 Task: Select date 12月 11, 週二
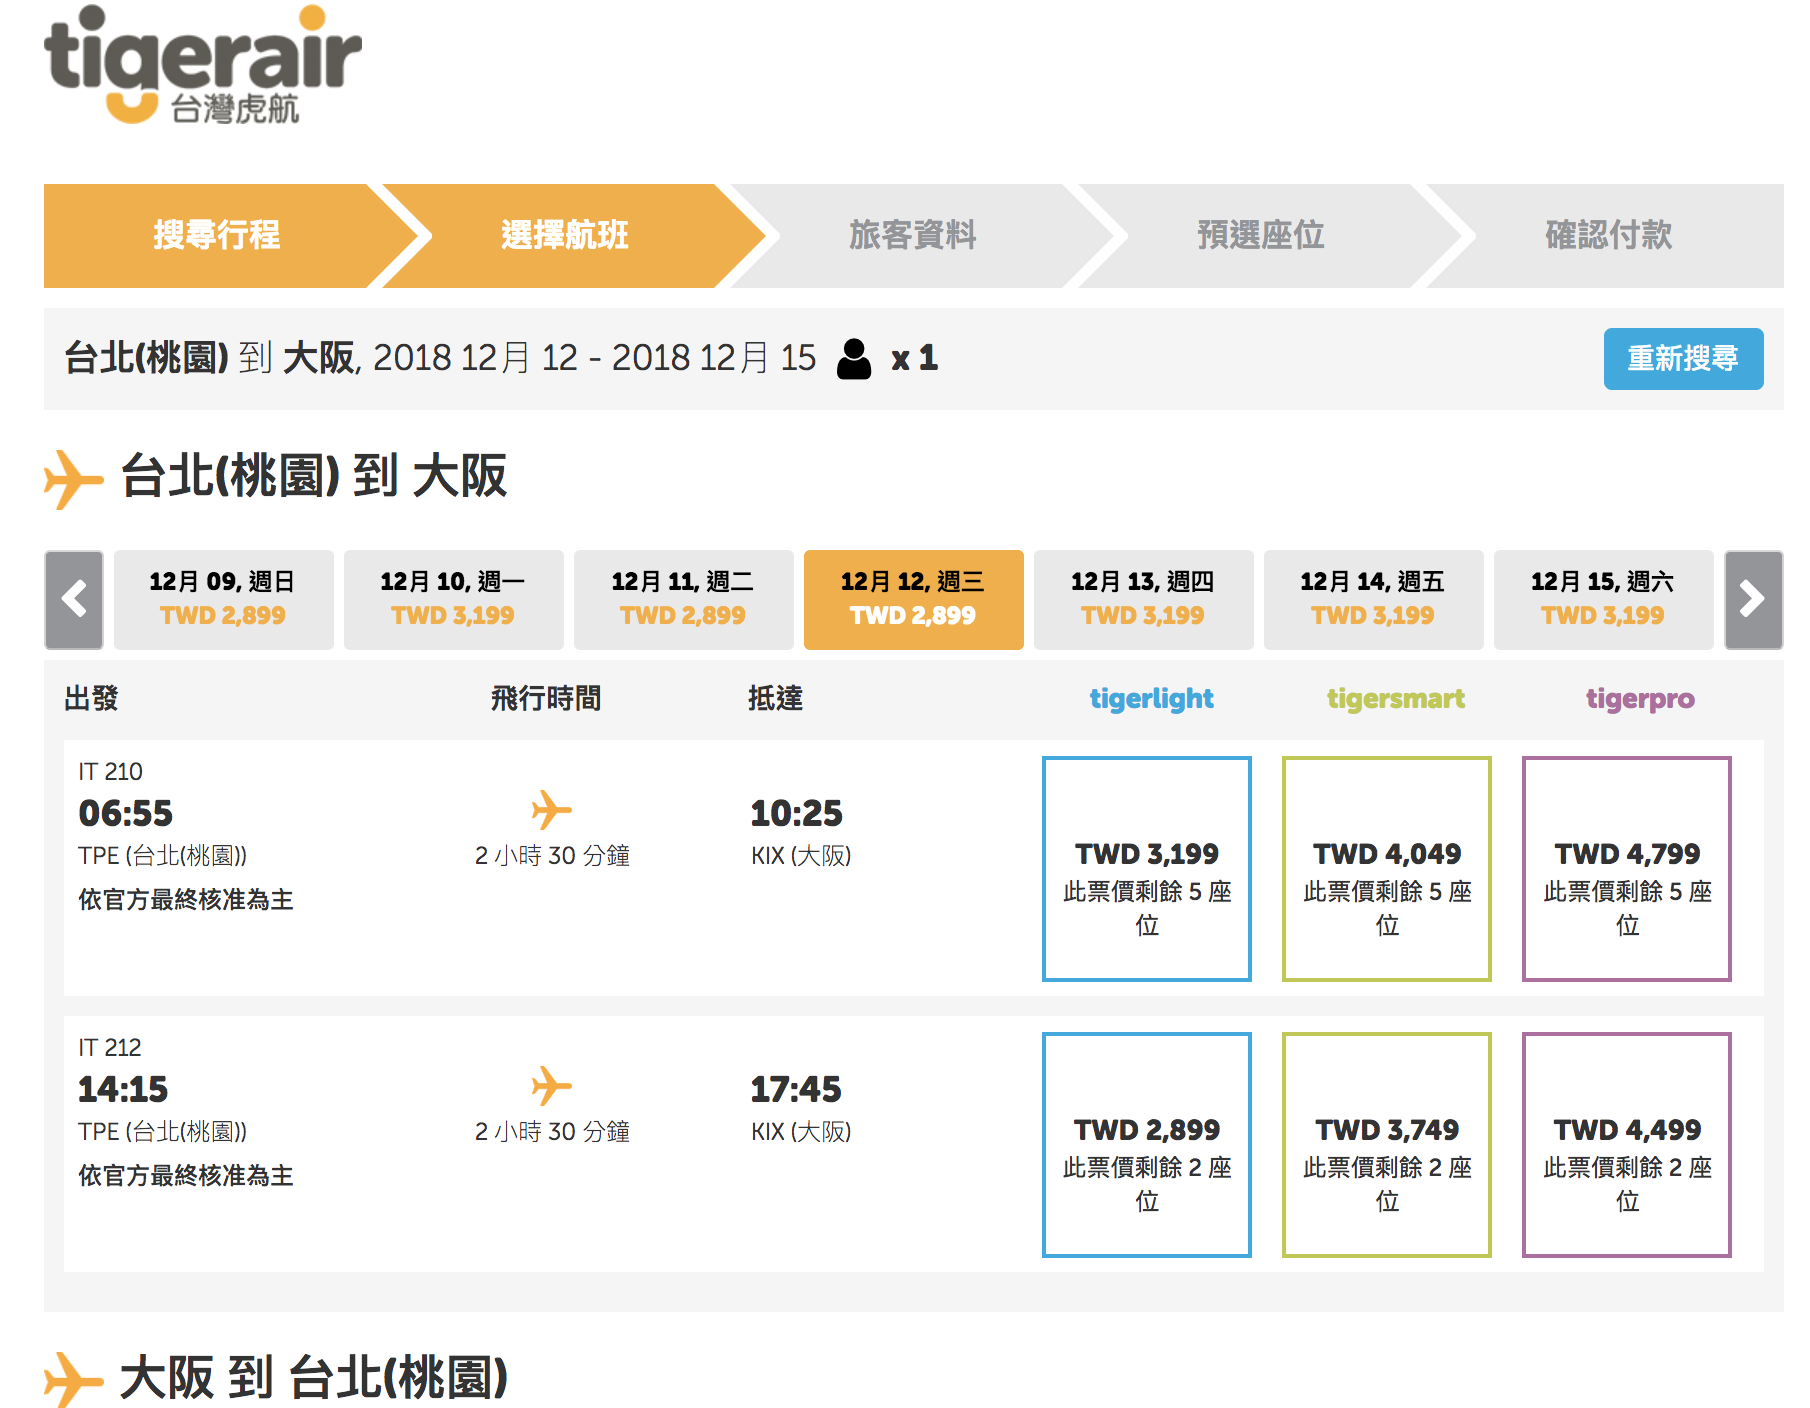[x=683, y=600]
